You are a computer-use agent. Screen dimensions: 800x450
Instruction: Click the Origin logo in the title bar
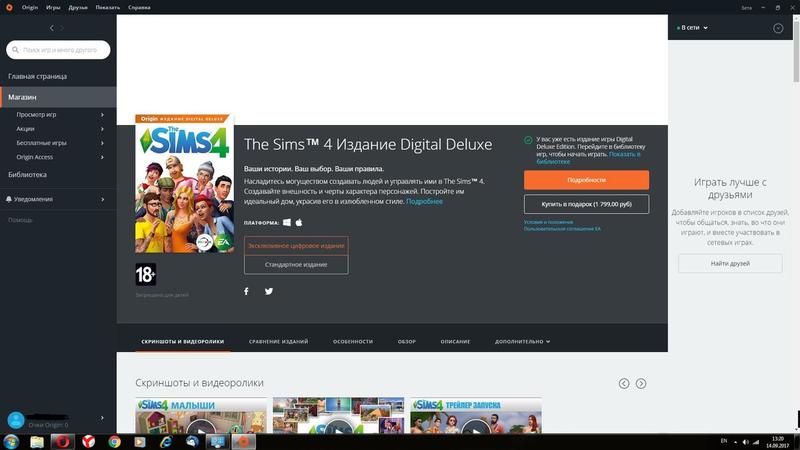point(9,8)
